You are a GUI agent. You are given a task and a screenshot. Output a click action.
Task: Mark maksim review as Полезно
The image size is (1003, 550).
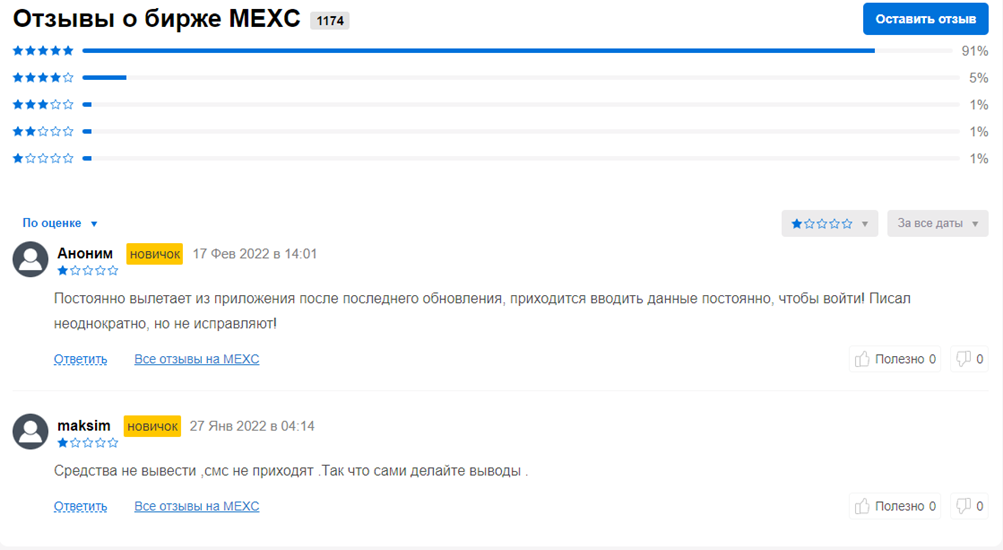(895, 506)
